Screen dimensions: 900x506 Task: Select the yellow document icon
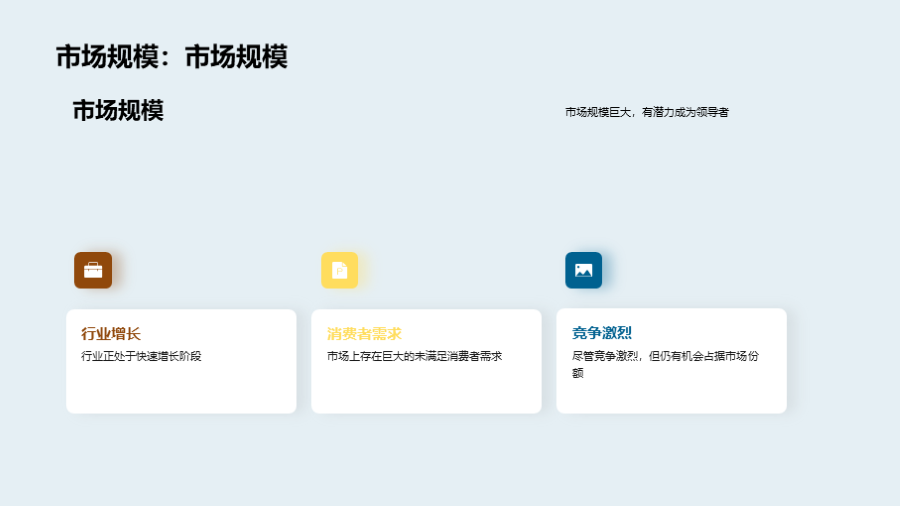[x=339, y=270]
